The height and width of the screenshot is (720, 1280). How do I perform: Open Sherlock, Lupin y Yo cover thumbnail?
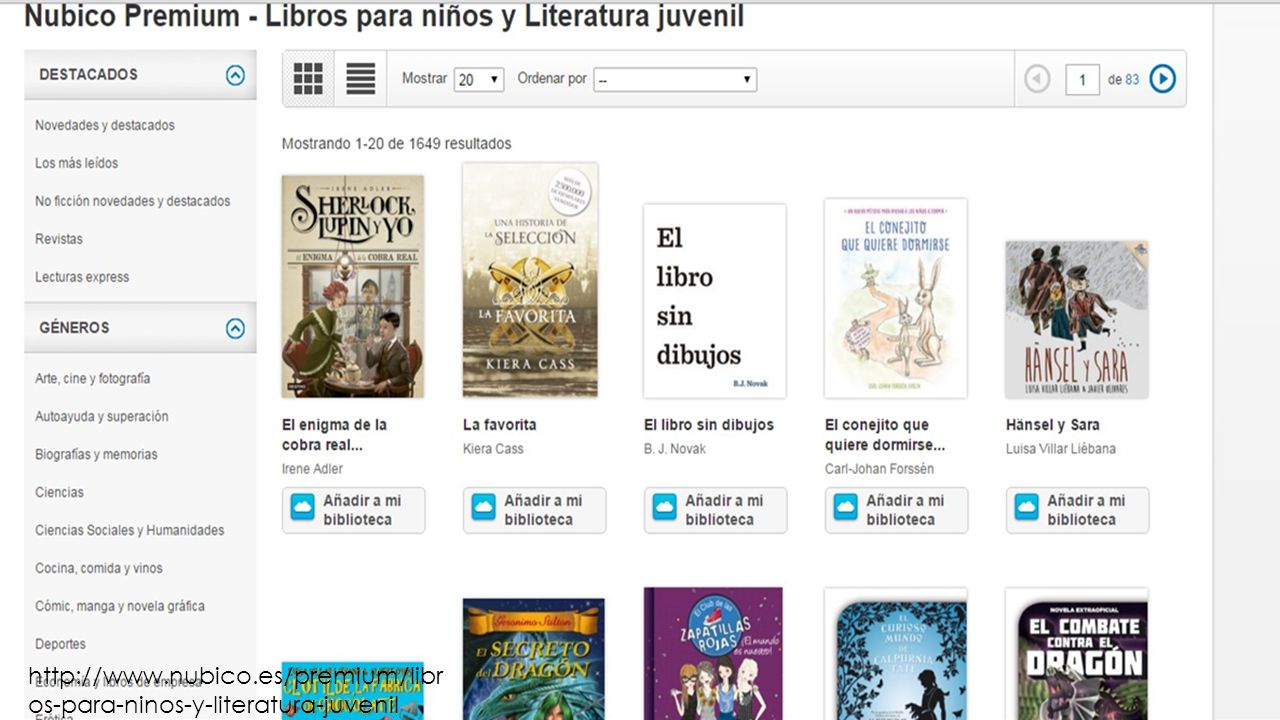point(353,287)
